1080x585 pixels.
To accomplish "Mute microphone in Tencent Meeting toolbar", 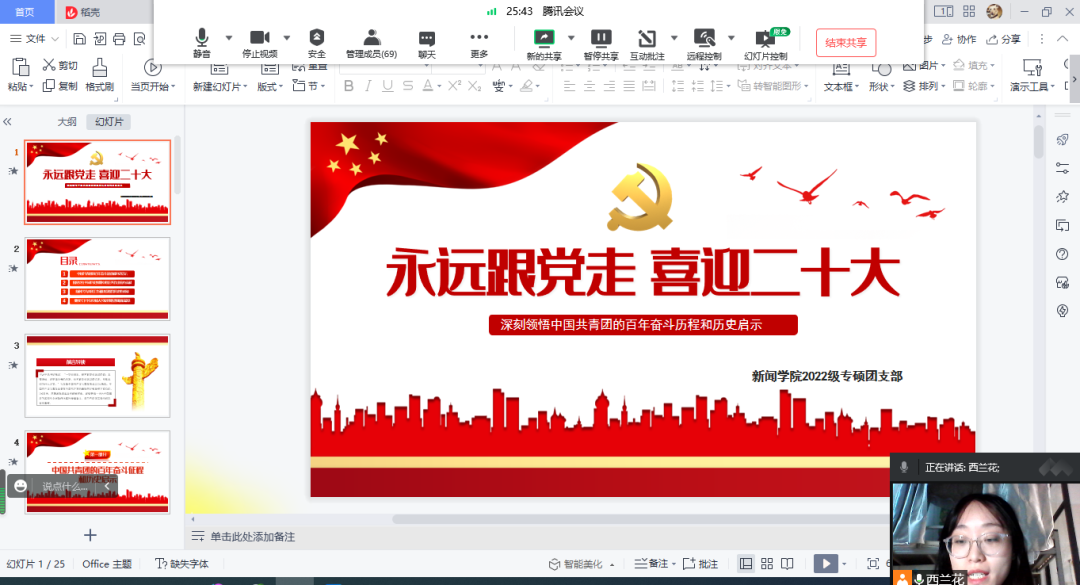I will point(202,43).
